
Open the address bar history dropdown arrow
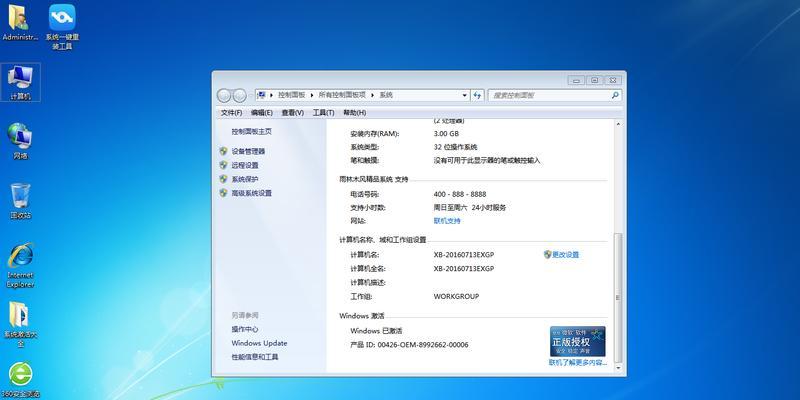tap(464, 95)
